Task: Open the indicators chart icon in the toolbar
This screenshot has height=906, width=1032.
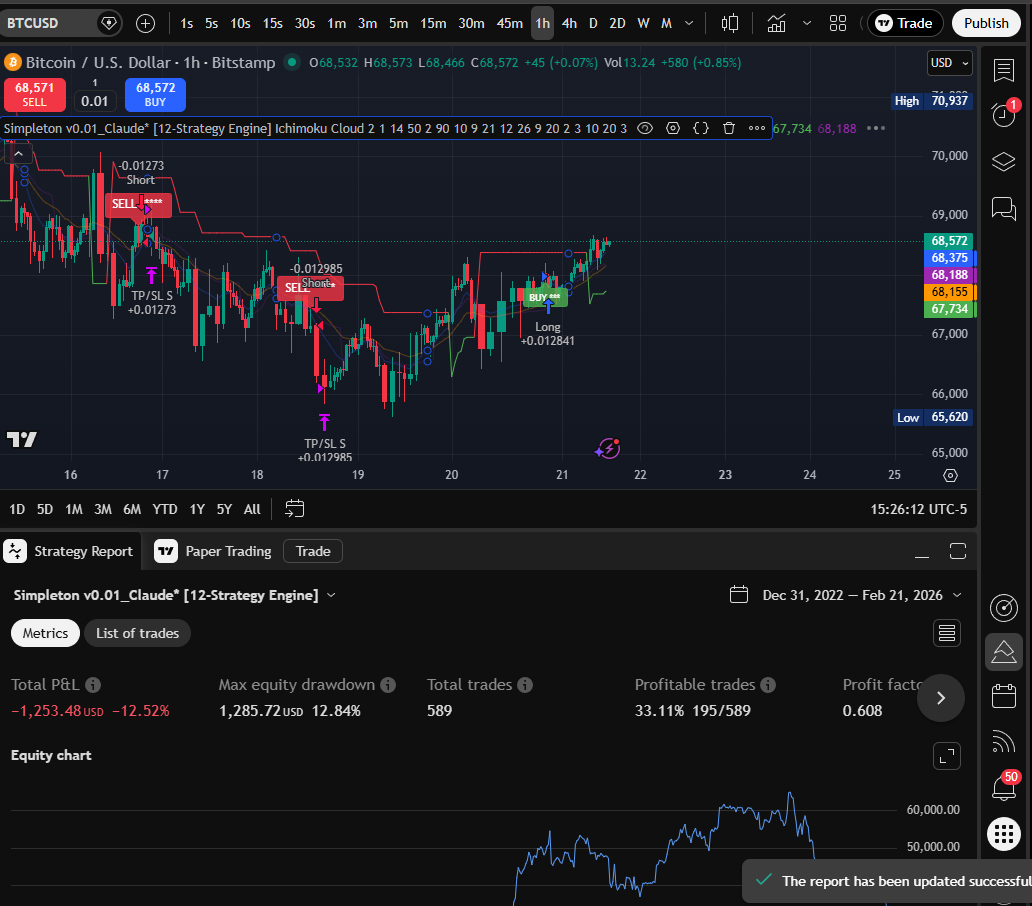Action: coord(776,23)
